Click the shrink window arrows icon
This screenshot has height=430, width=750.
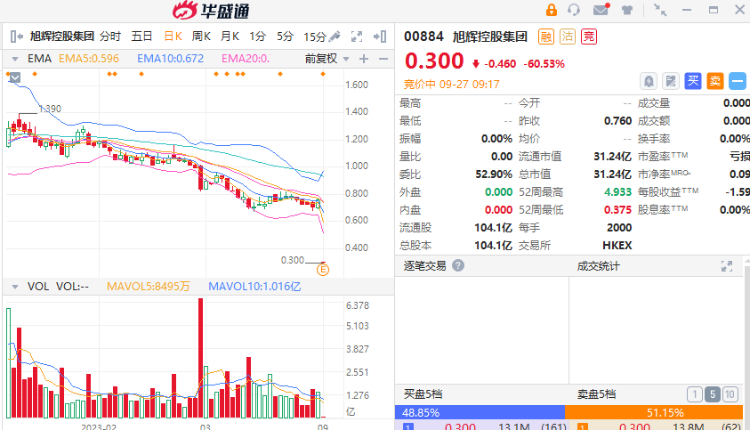tap(660, 10)
